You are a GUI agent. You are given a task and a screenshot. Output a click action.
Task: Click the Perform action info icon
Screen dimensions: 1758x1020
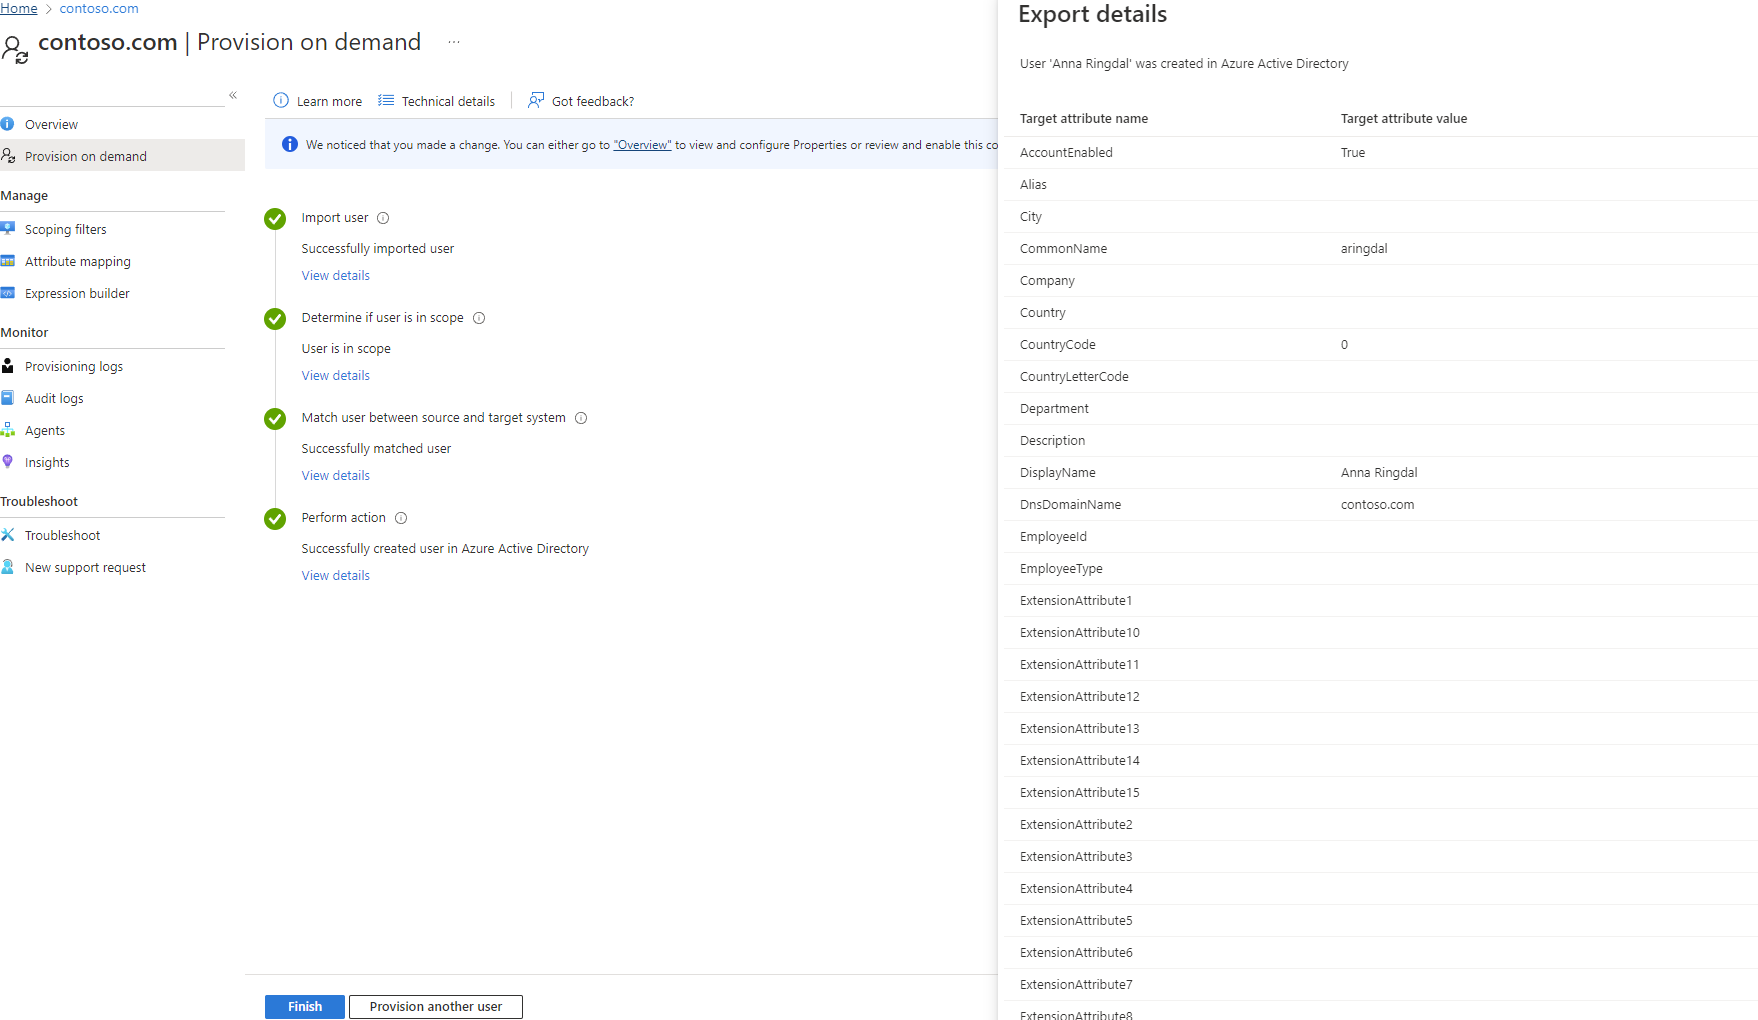point(401,518)
